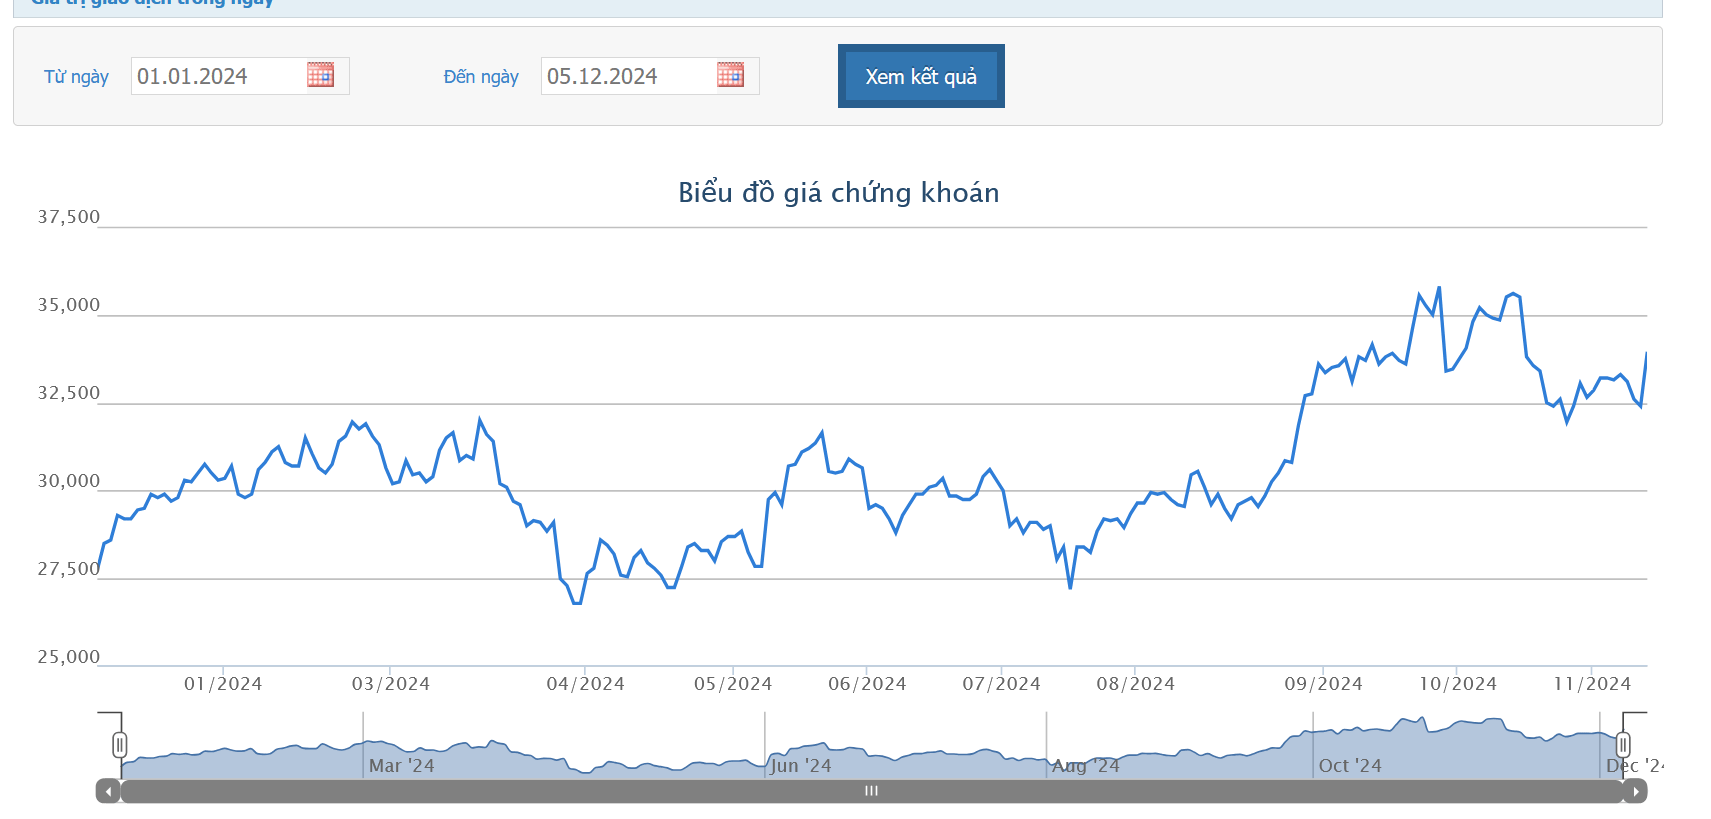
Task: Focus the end date field showing 05.12.2024
Action: (627, 76)
